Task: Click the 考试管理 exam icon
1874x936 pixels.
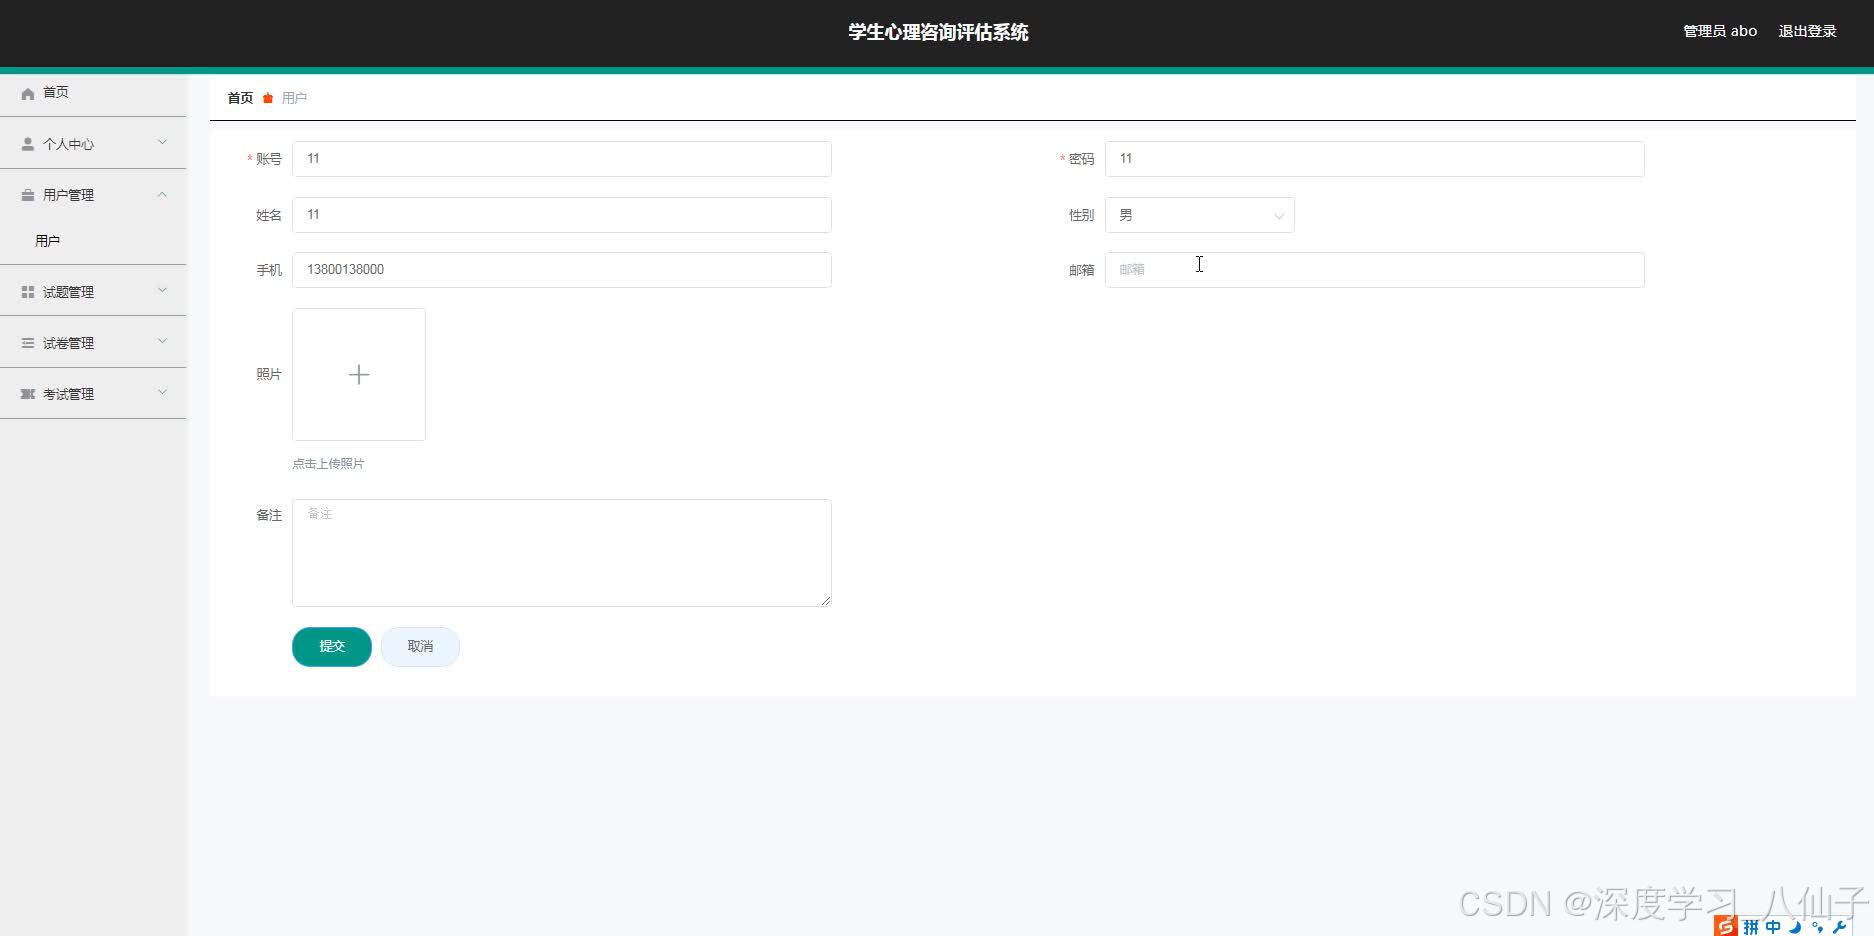Action: coord(28,393)
